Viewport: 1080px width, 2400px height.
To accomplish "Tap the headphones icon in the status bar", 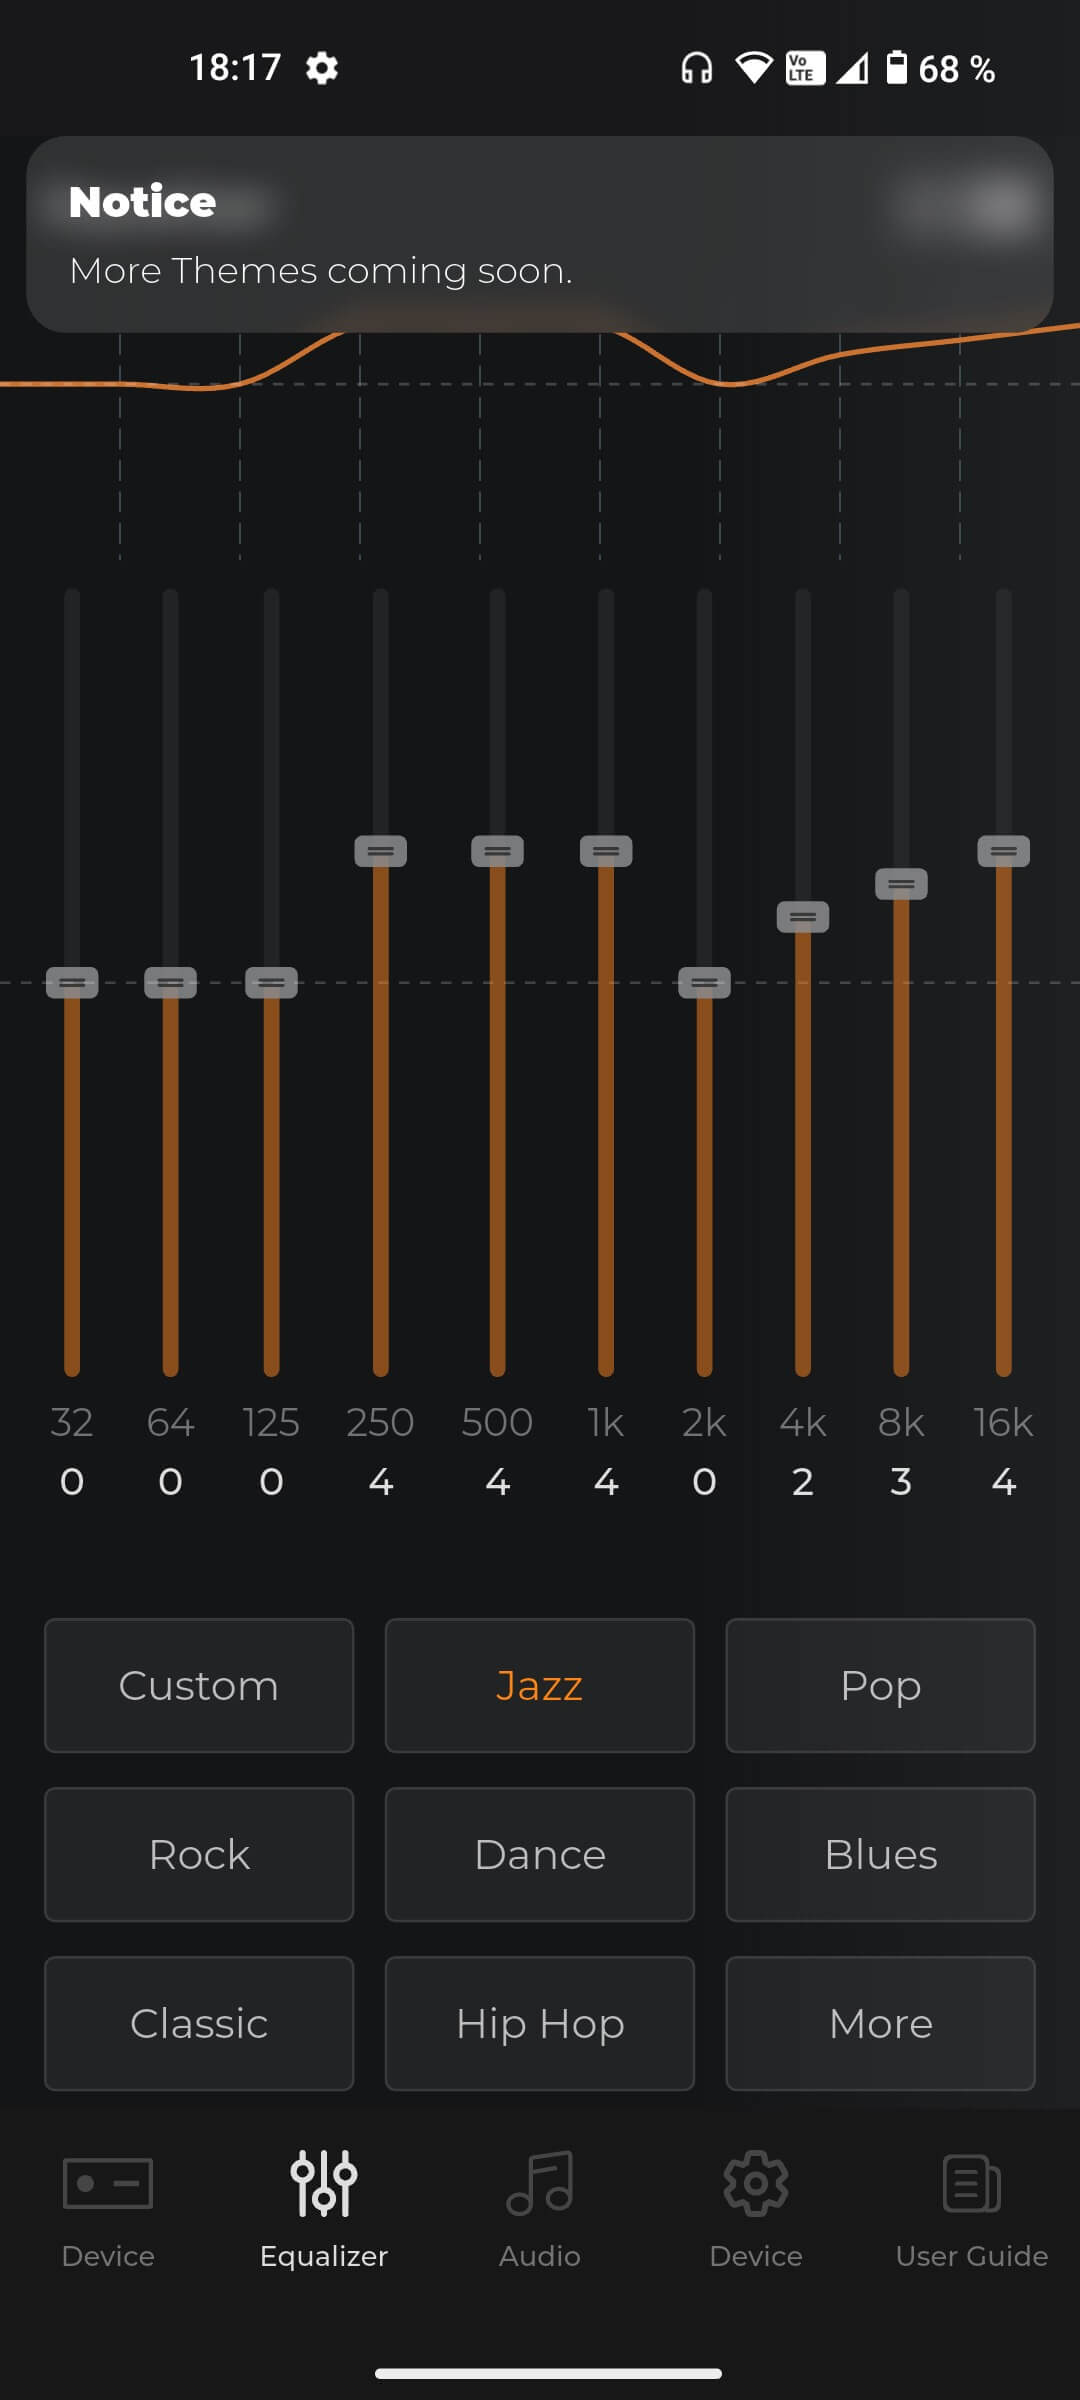I will pos(696,68).
